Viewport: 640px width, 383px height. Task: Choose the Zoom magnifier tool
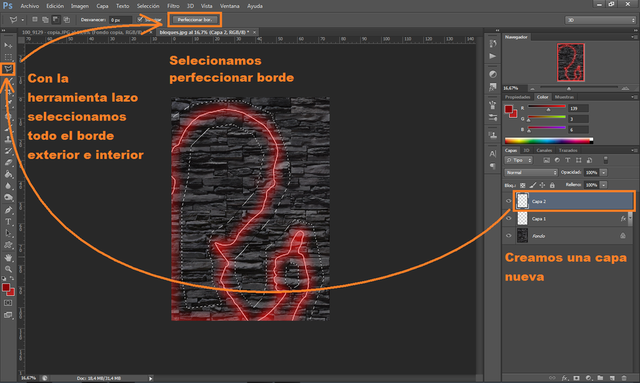[x=8, y=269]
